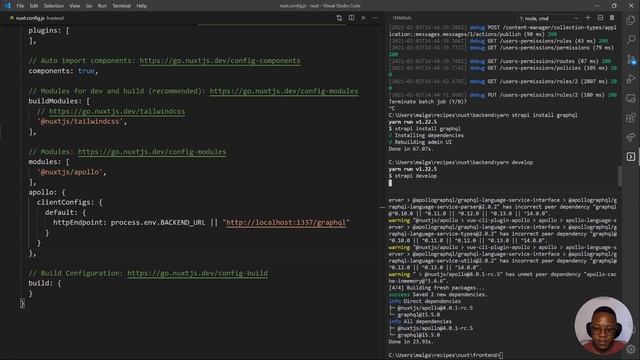Open the View menu

[x=75, y=6]
